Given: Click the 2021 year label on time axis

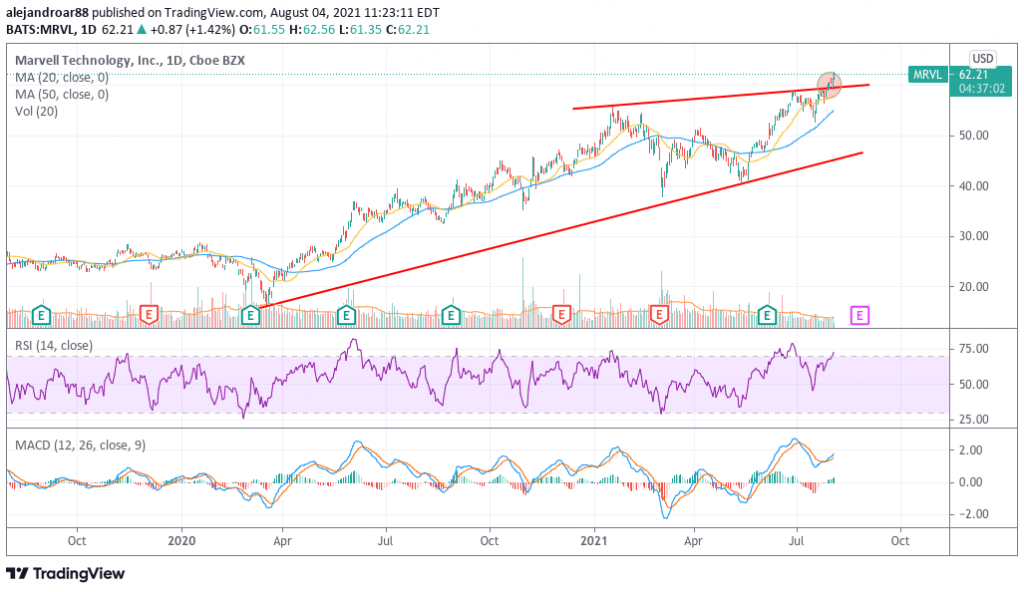Looking at the screenshot, I should [594, 541].
